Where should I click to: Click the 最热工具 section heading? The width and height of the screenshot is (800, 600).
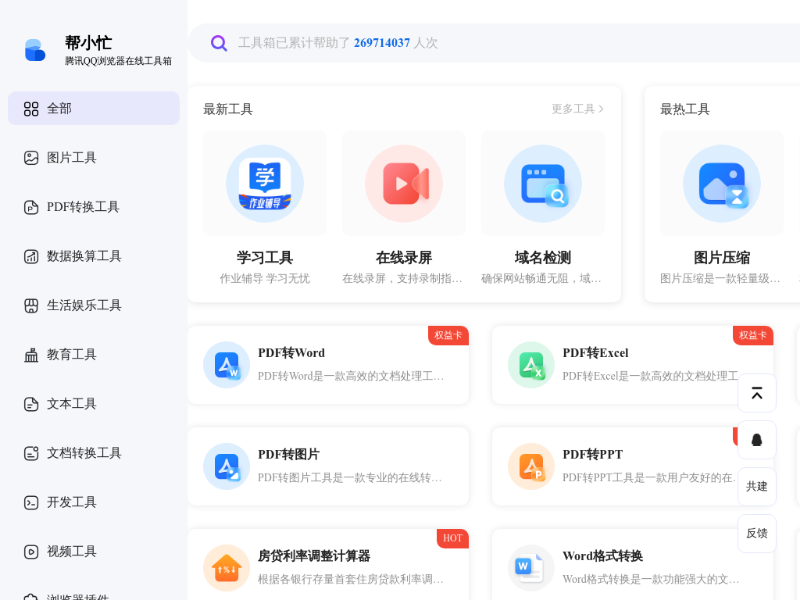point(685,109)
